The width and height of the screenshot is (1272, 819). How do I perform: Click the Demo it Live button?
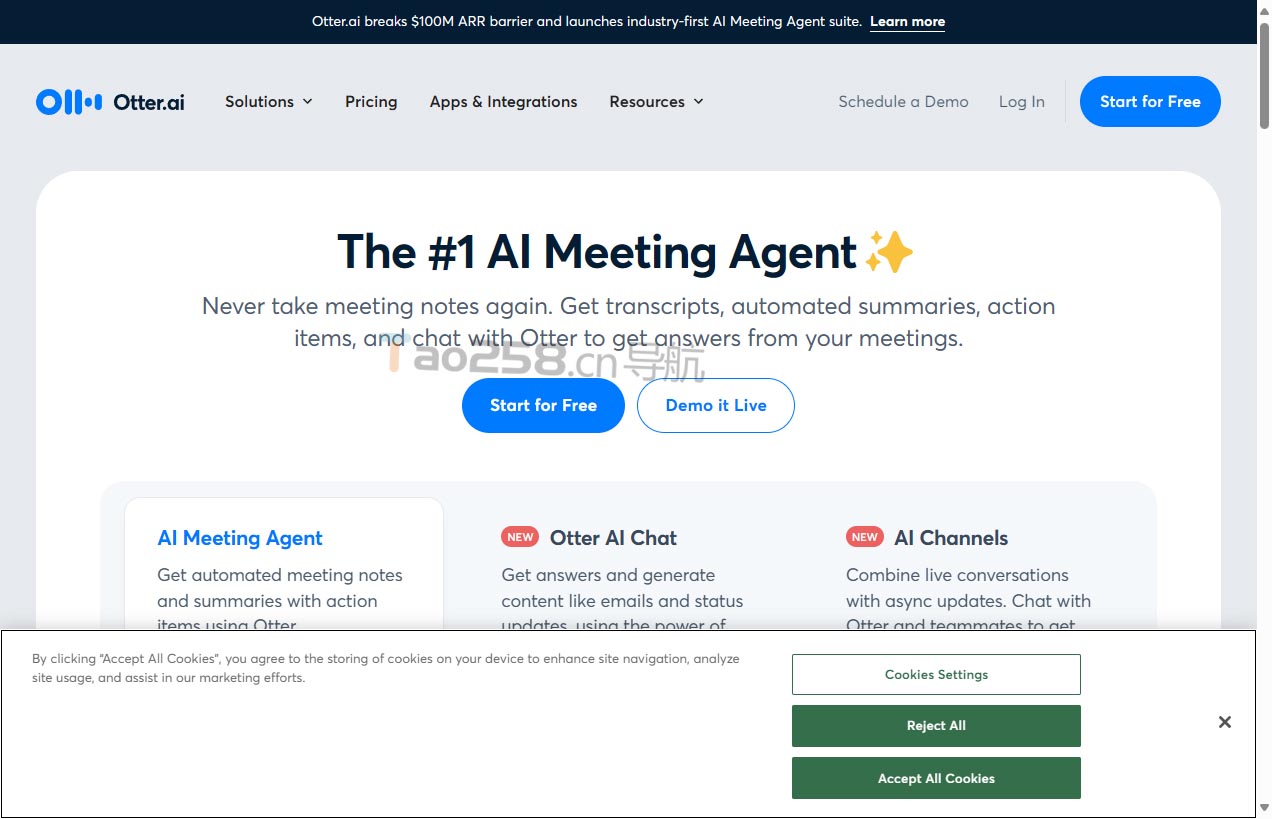716,405
